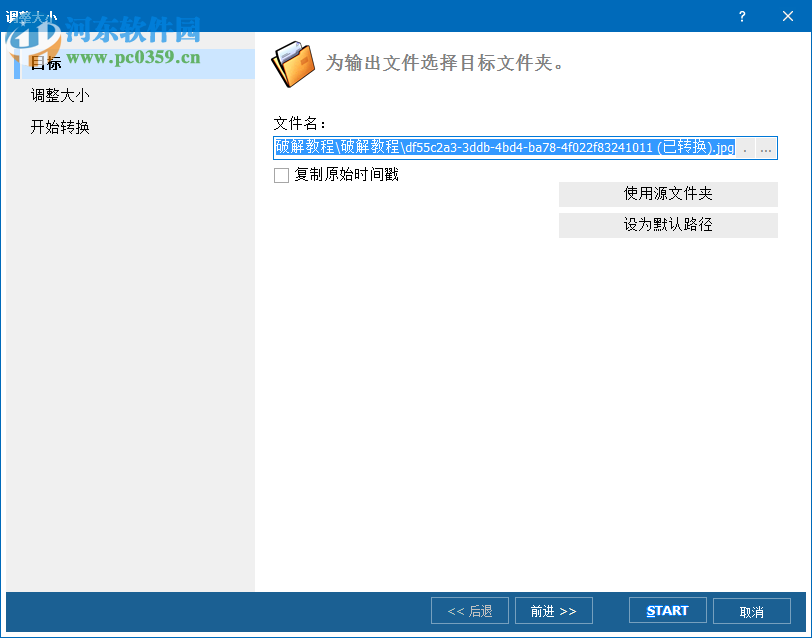Click the blue step marker next to 目标
The height and width of the screenshot is (638, 812).
pyautogui.click(x=19, y=63)
